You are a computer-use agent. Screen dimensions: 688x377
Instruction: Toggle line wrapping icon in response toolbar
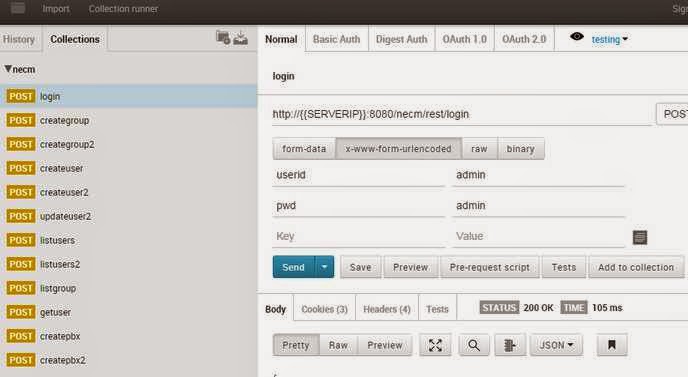509,345
